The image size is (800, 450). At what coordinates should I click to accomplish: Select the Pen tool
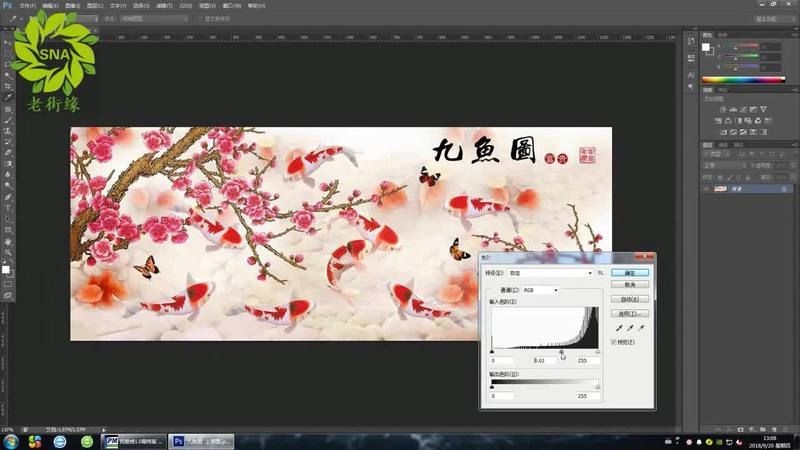8,197
